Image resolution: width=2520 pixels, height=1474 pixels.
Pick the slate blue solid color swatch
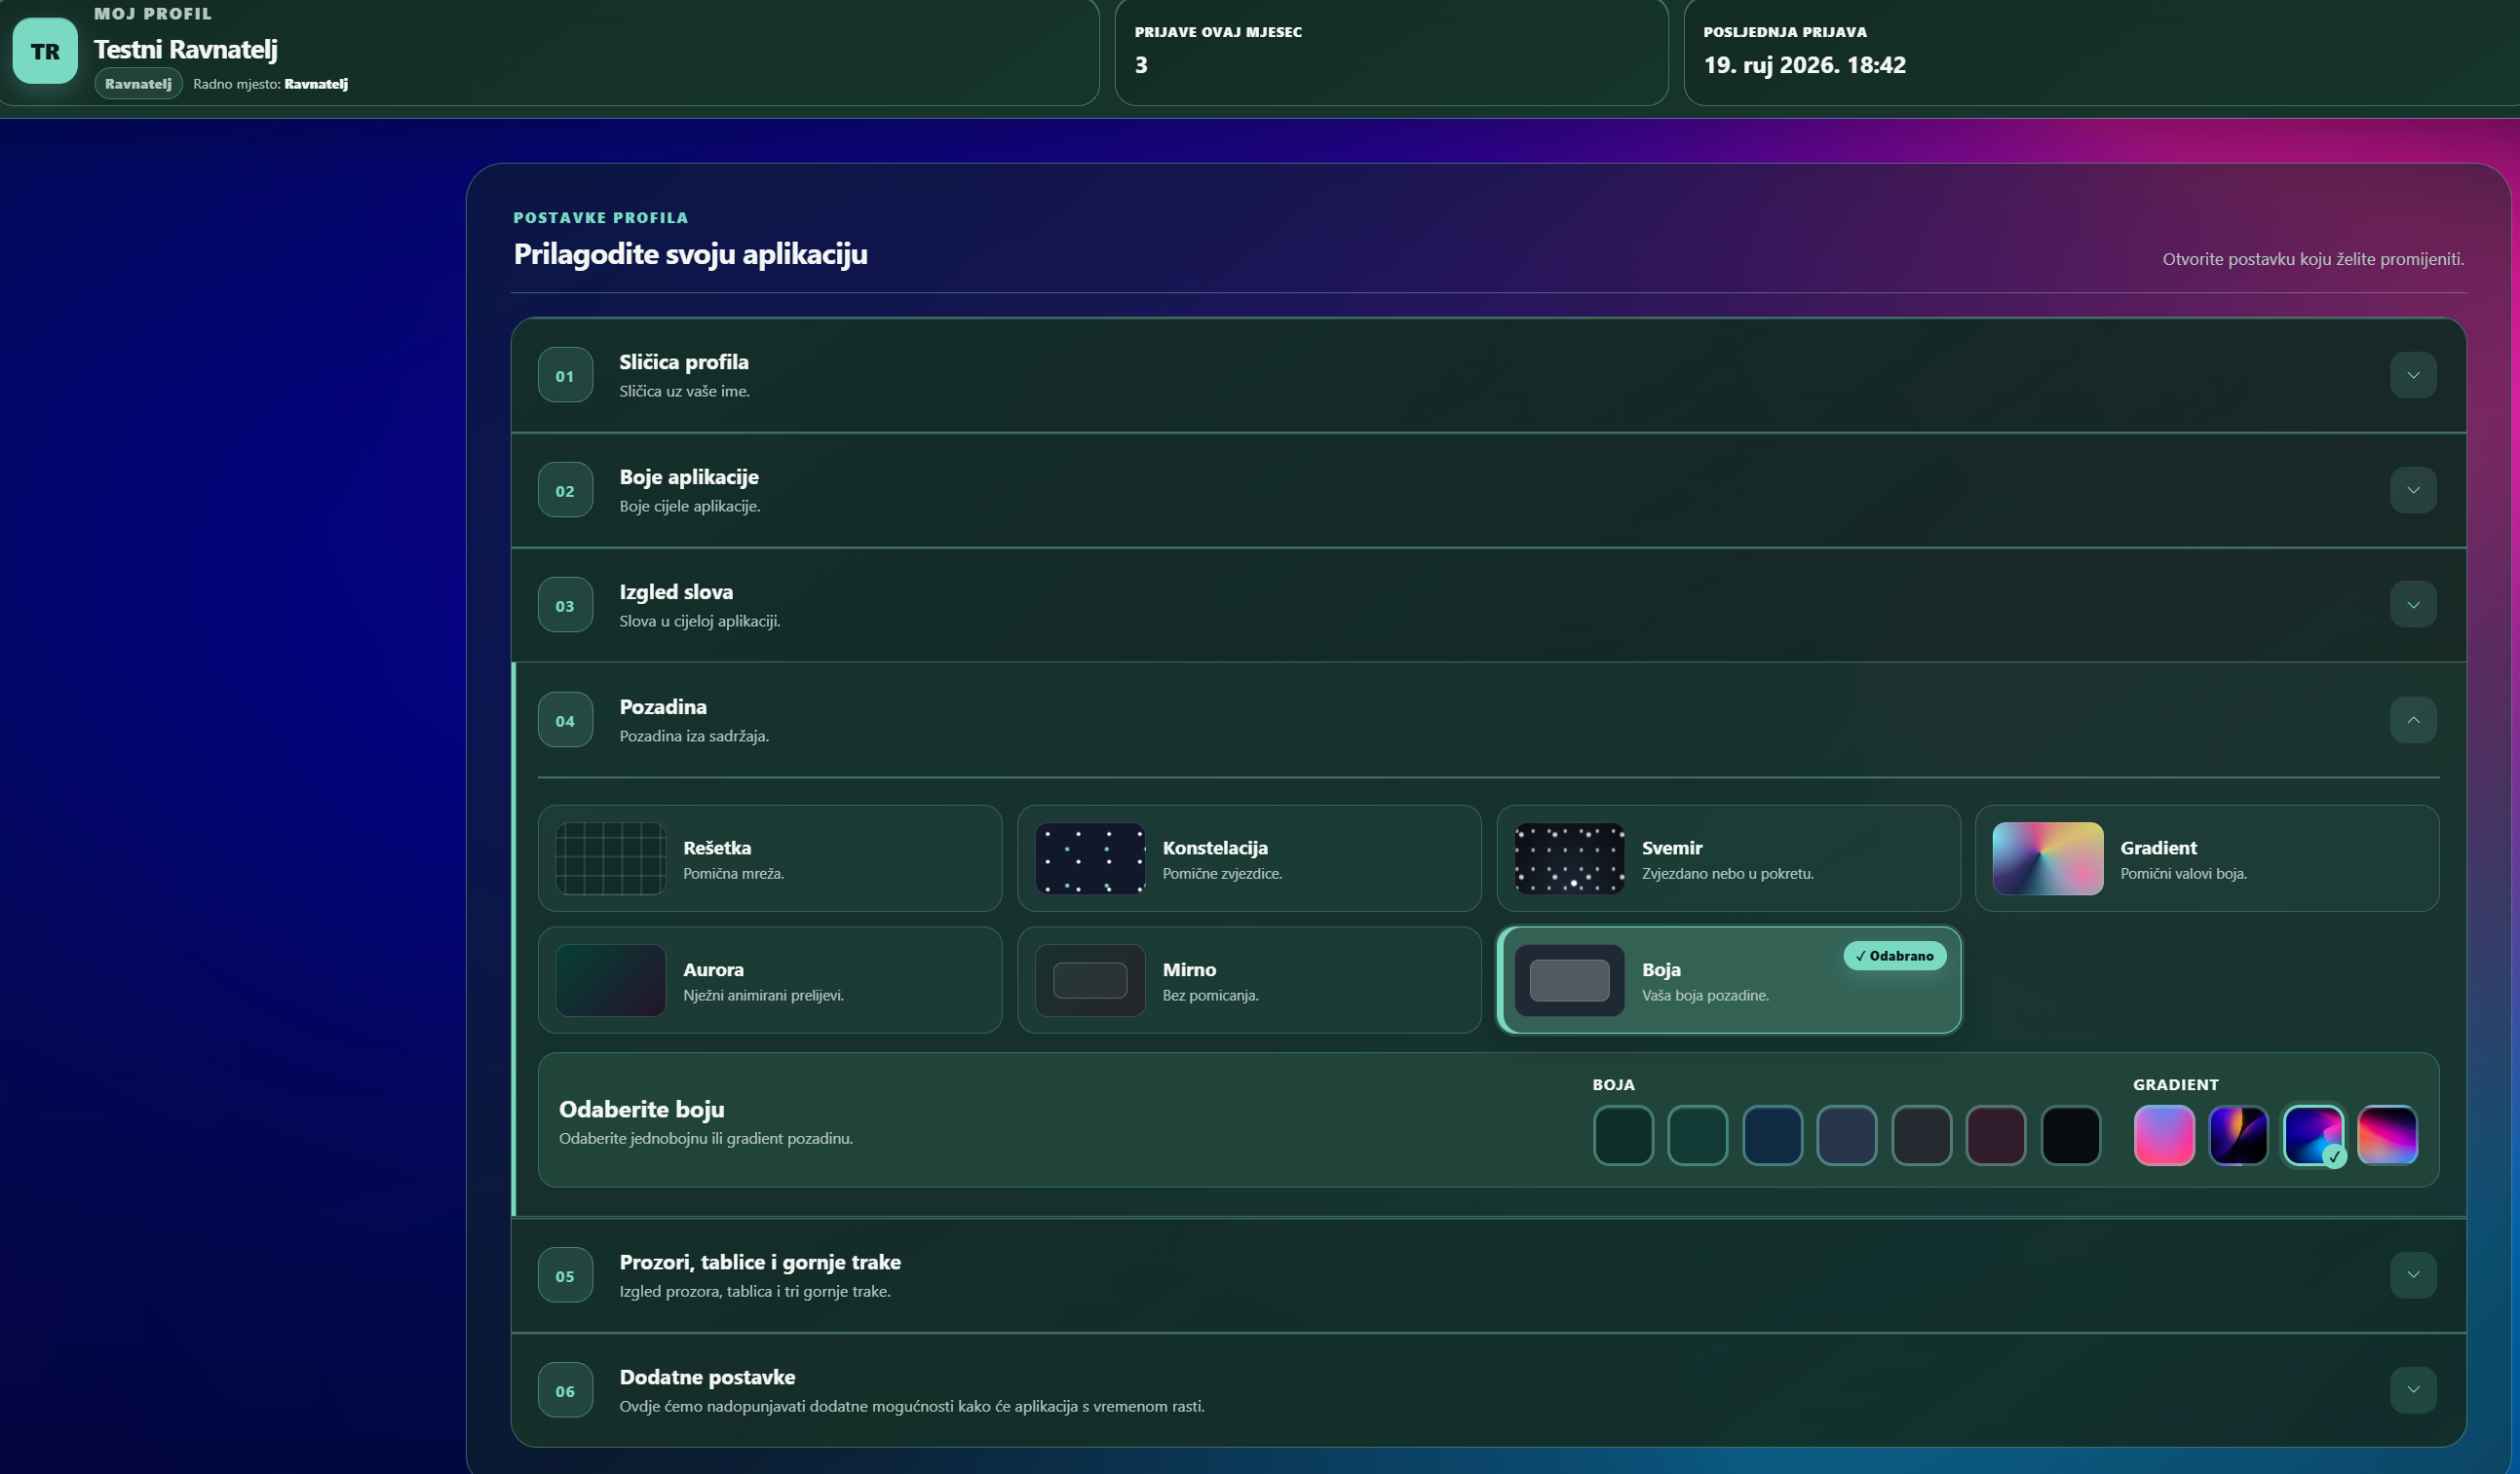[1847, 1135]
